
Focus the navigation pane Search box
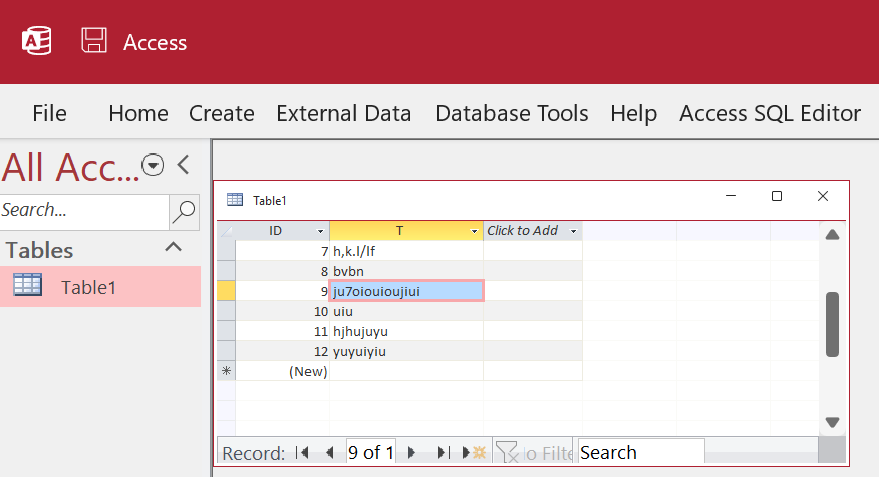click(x=84, y=212)
